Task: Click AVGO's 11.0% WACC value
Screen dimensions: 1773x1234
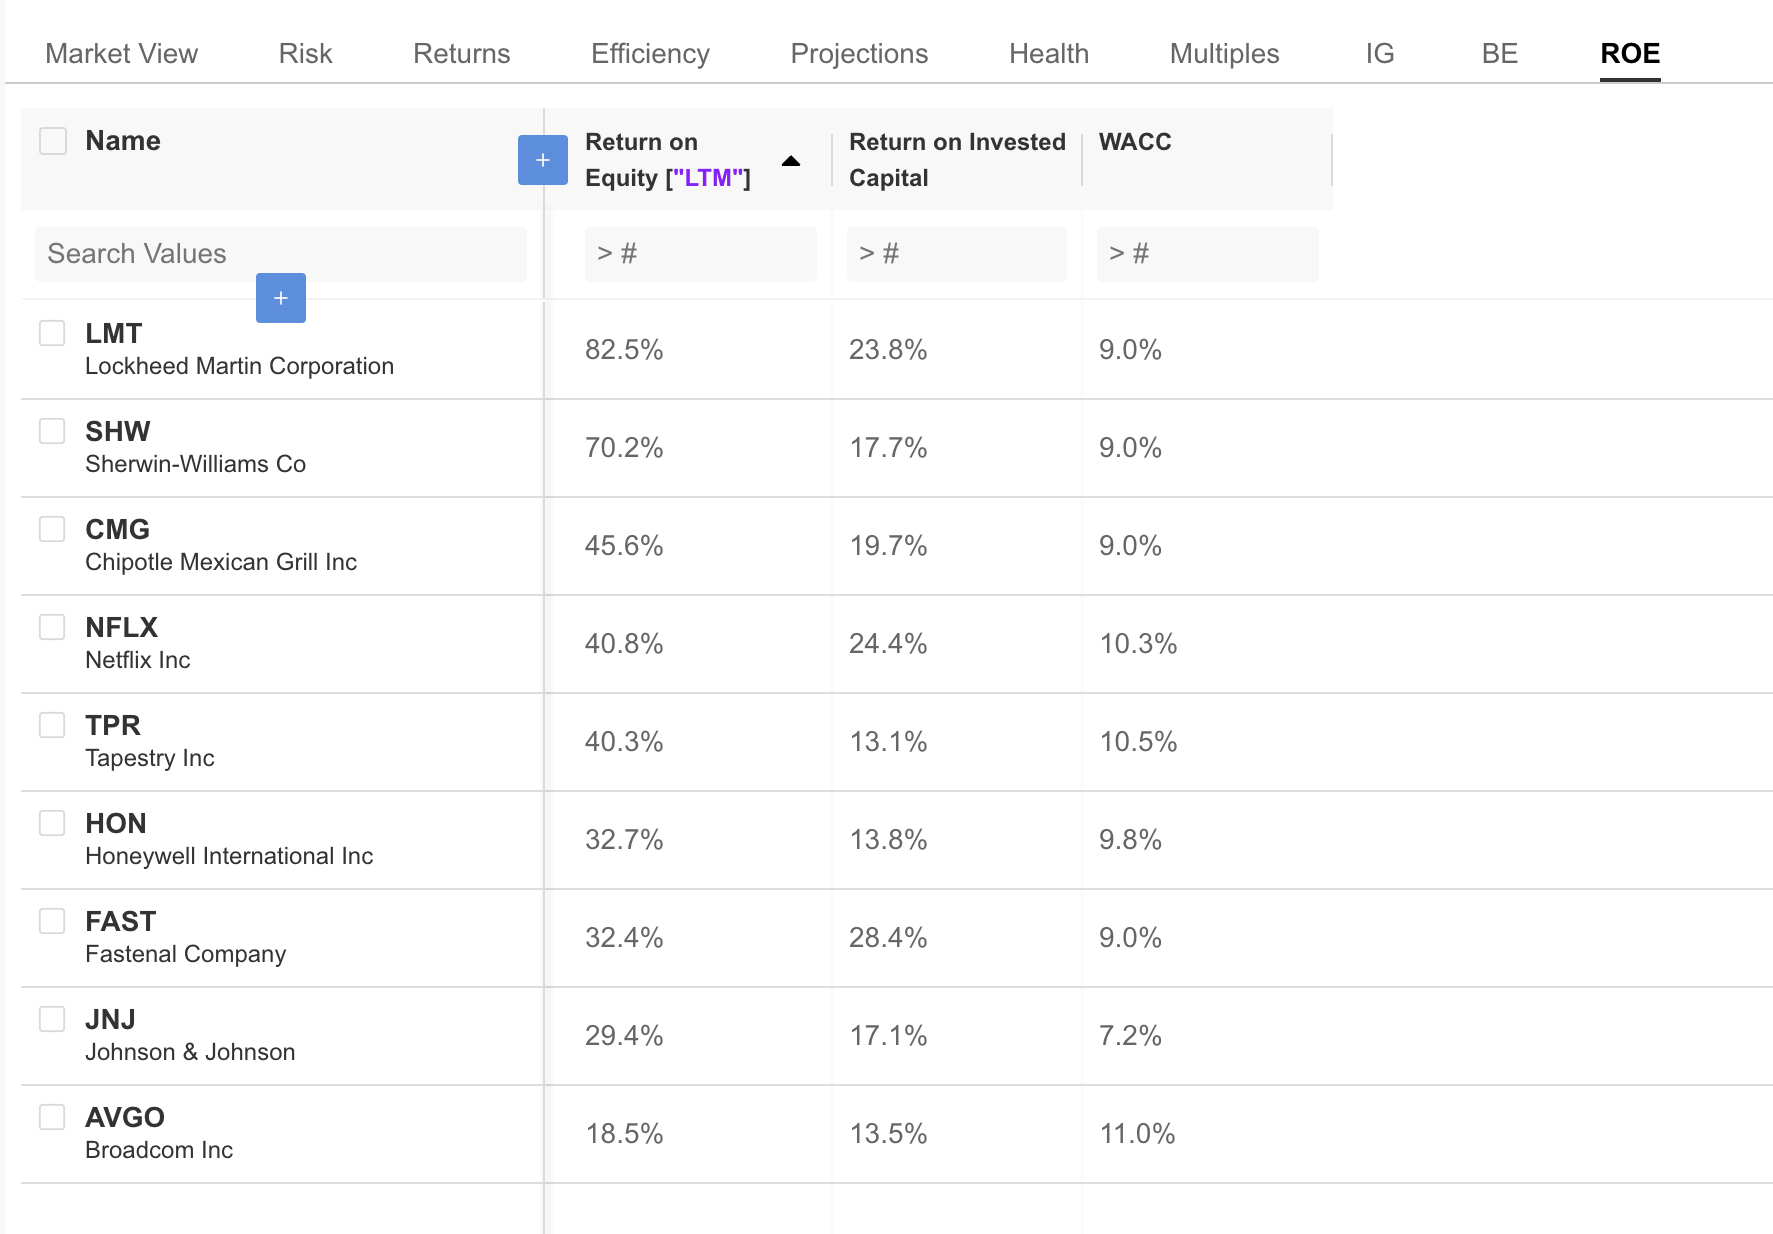Action: [x=1137, y=1134]
